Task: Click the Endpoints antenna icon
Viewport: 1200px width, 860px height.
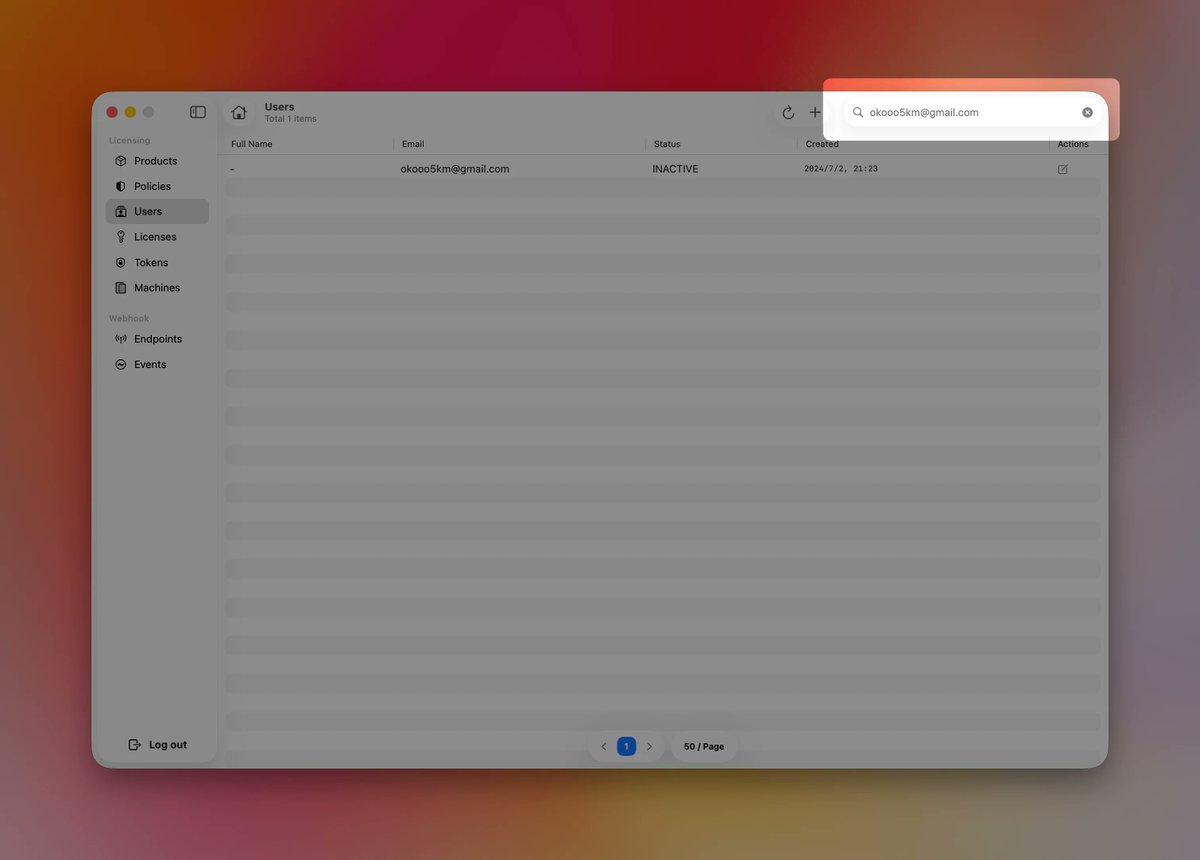Action: pyautogui.click(x=121, y=339)
